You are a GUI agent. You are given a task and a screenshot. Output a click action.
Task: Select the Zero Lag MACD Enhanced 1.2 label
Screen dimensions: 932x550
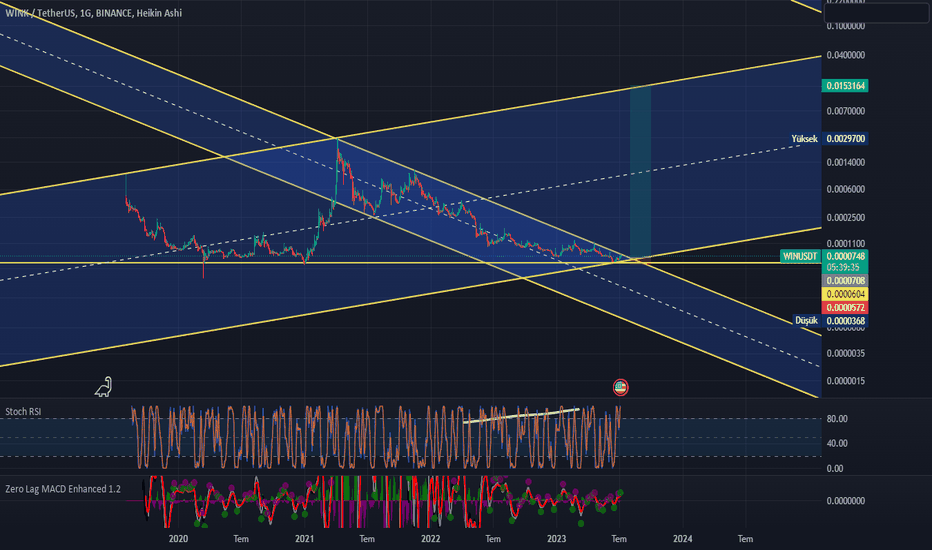(63, 489)
